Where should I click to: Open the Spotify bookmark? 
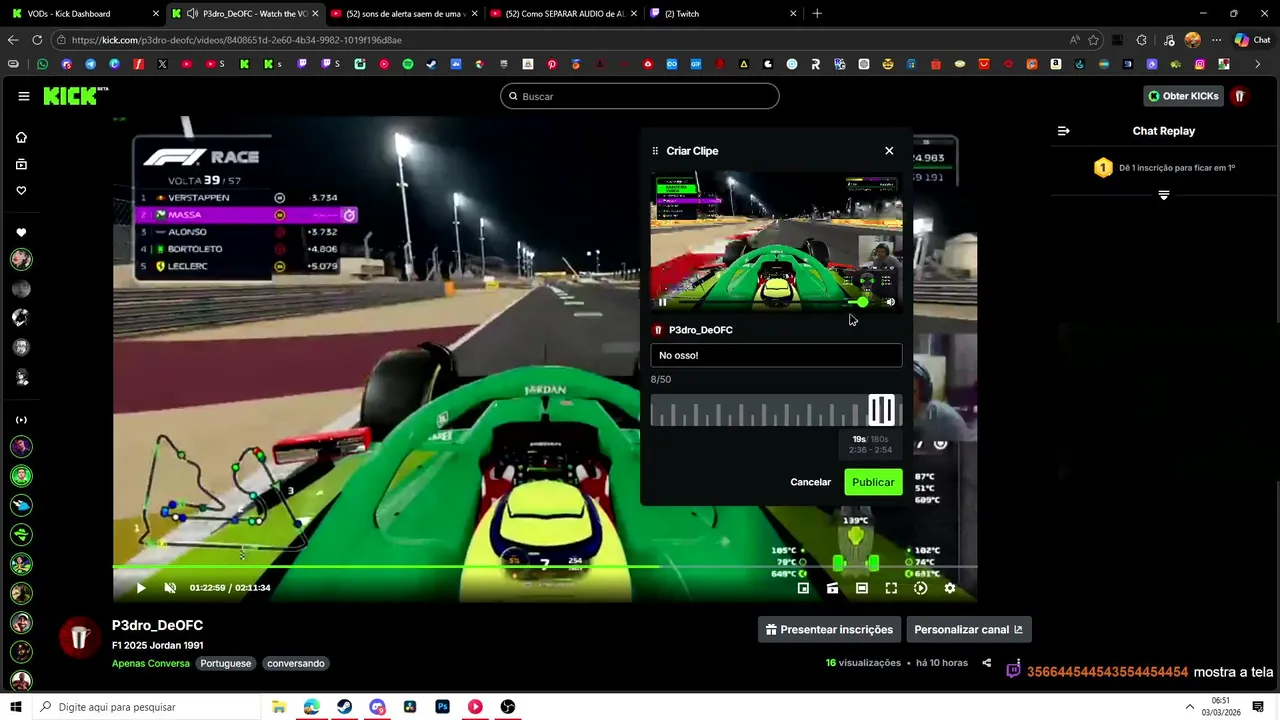click(x=408, y=64)
